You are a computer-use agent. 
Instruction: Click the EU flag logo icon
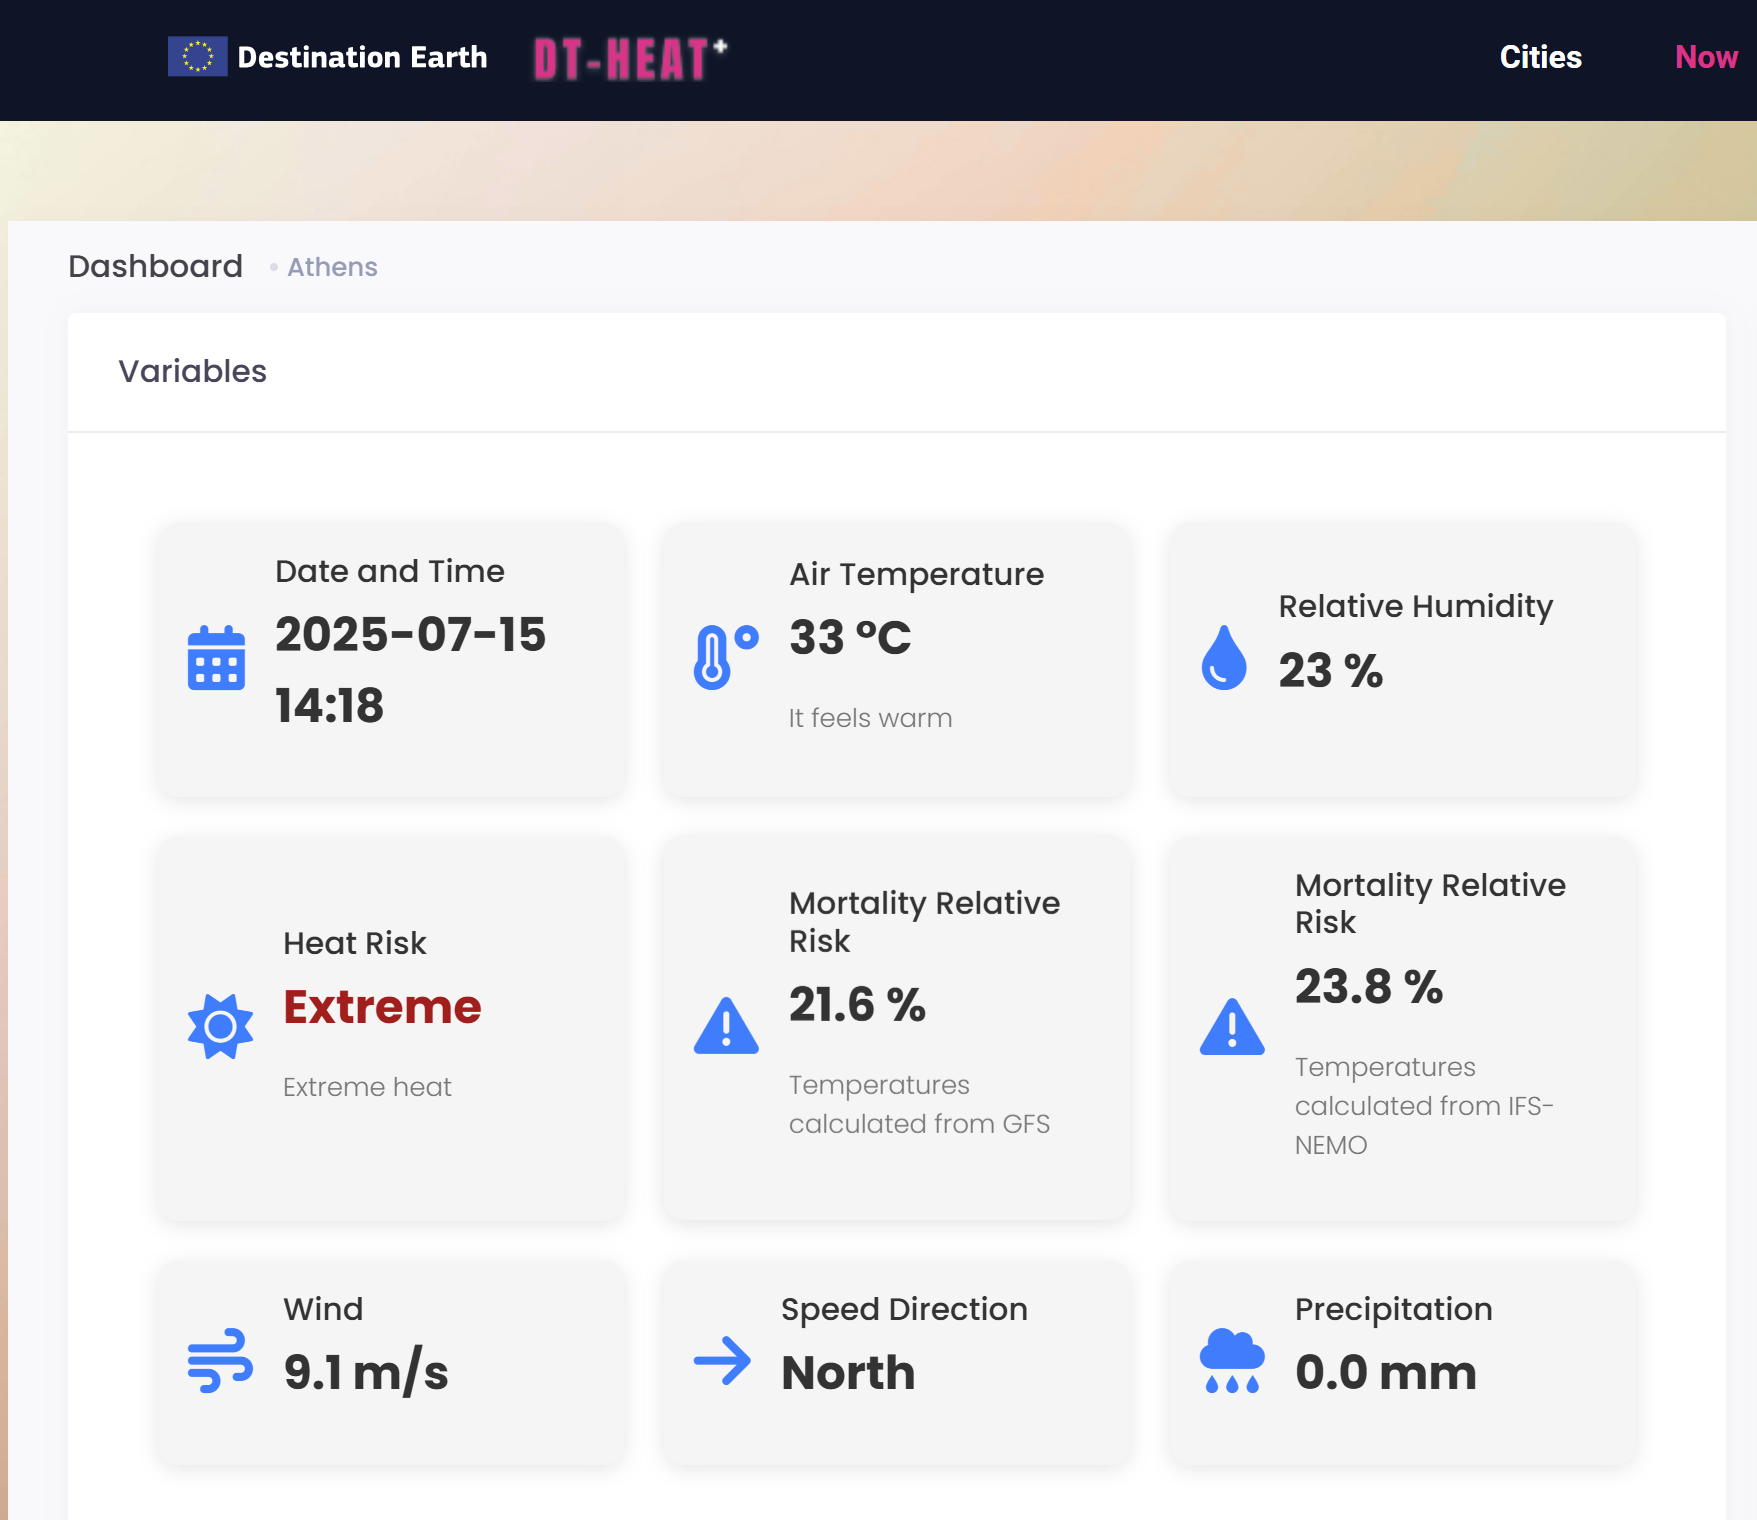197,57
